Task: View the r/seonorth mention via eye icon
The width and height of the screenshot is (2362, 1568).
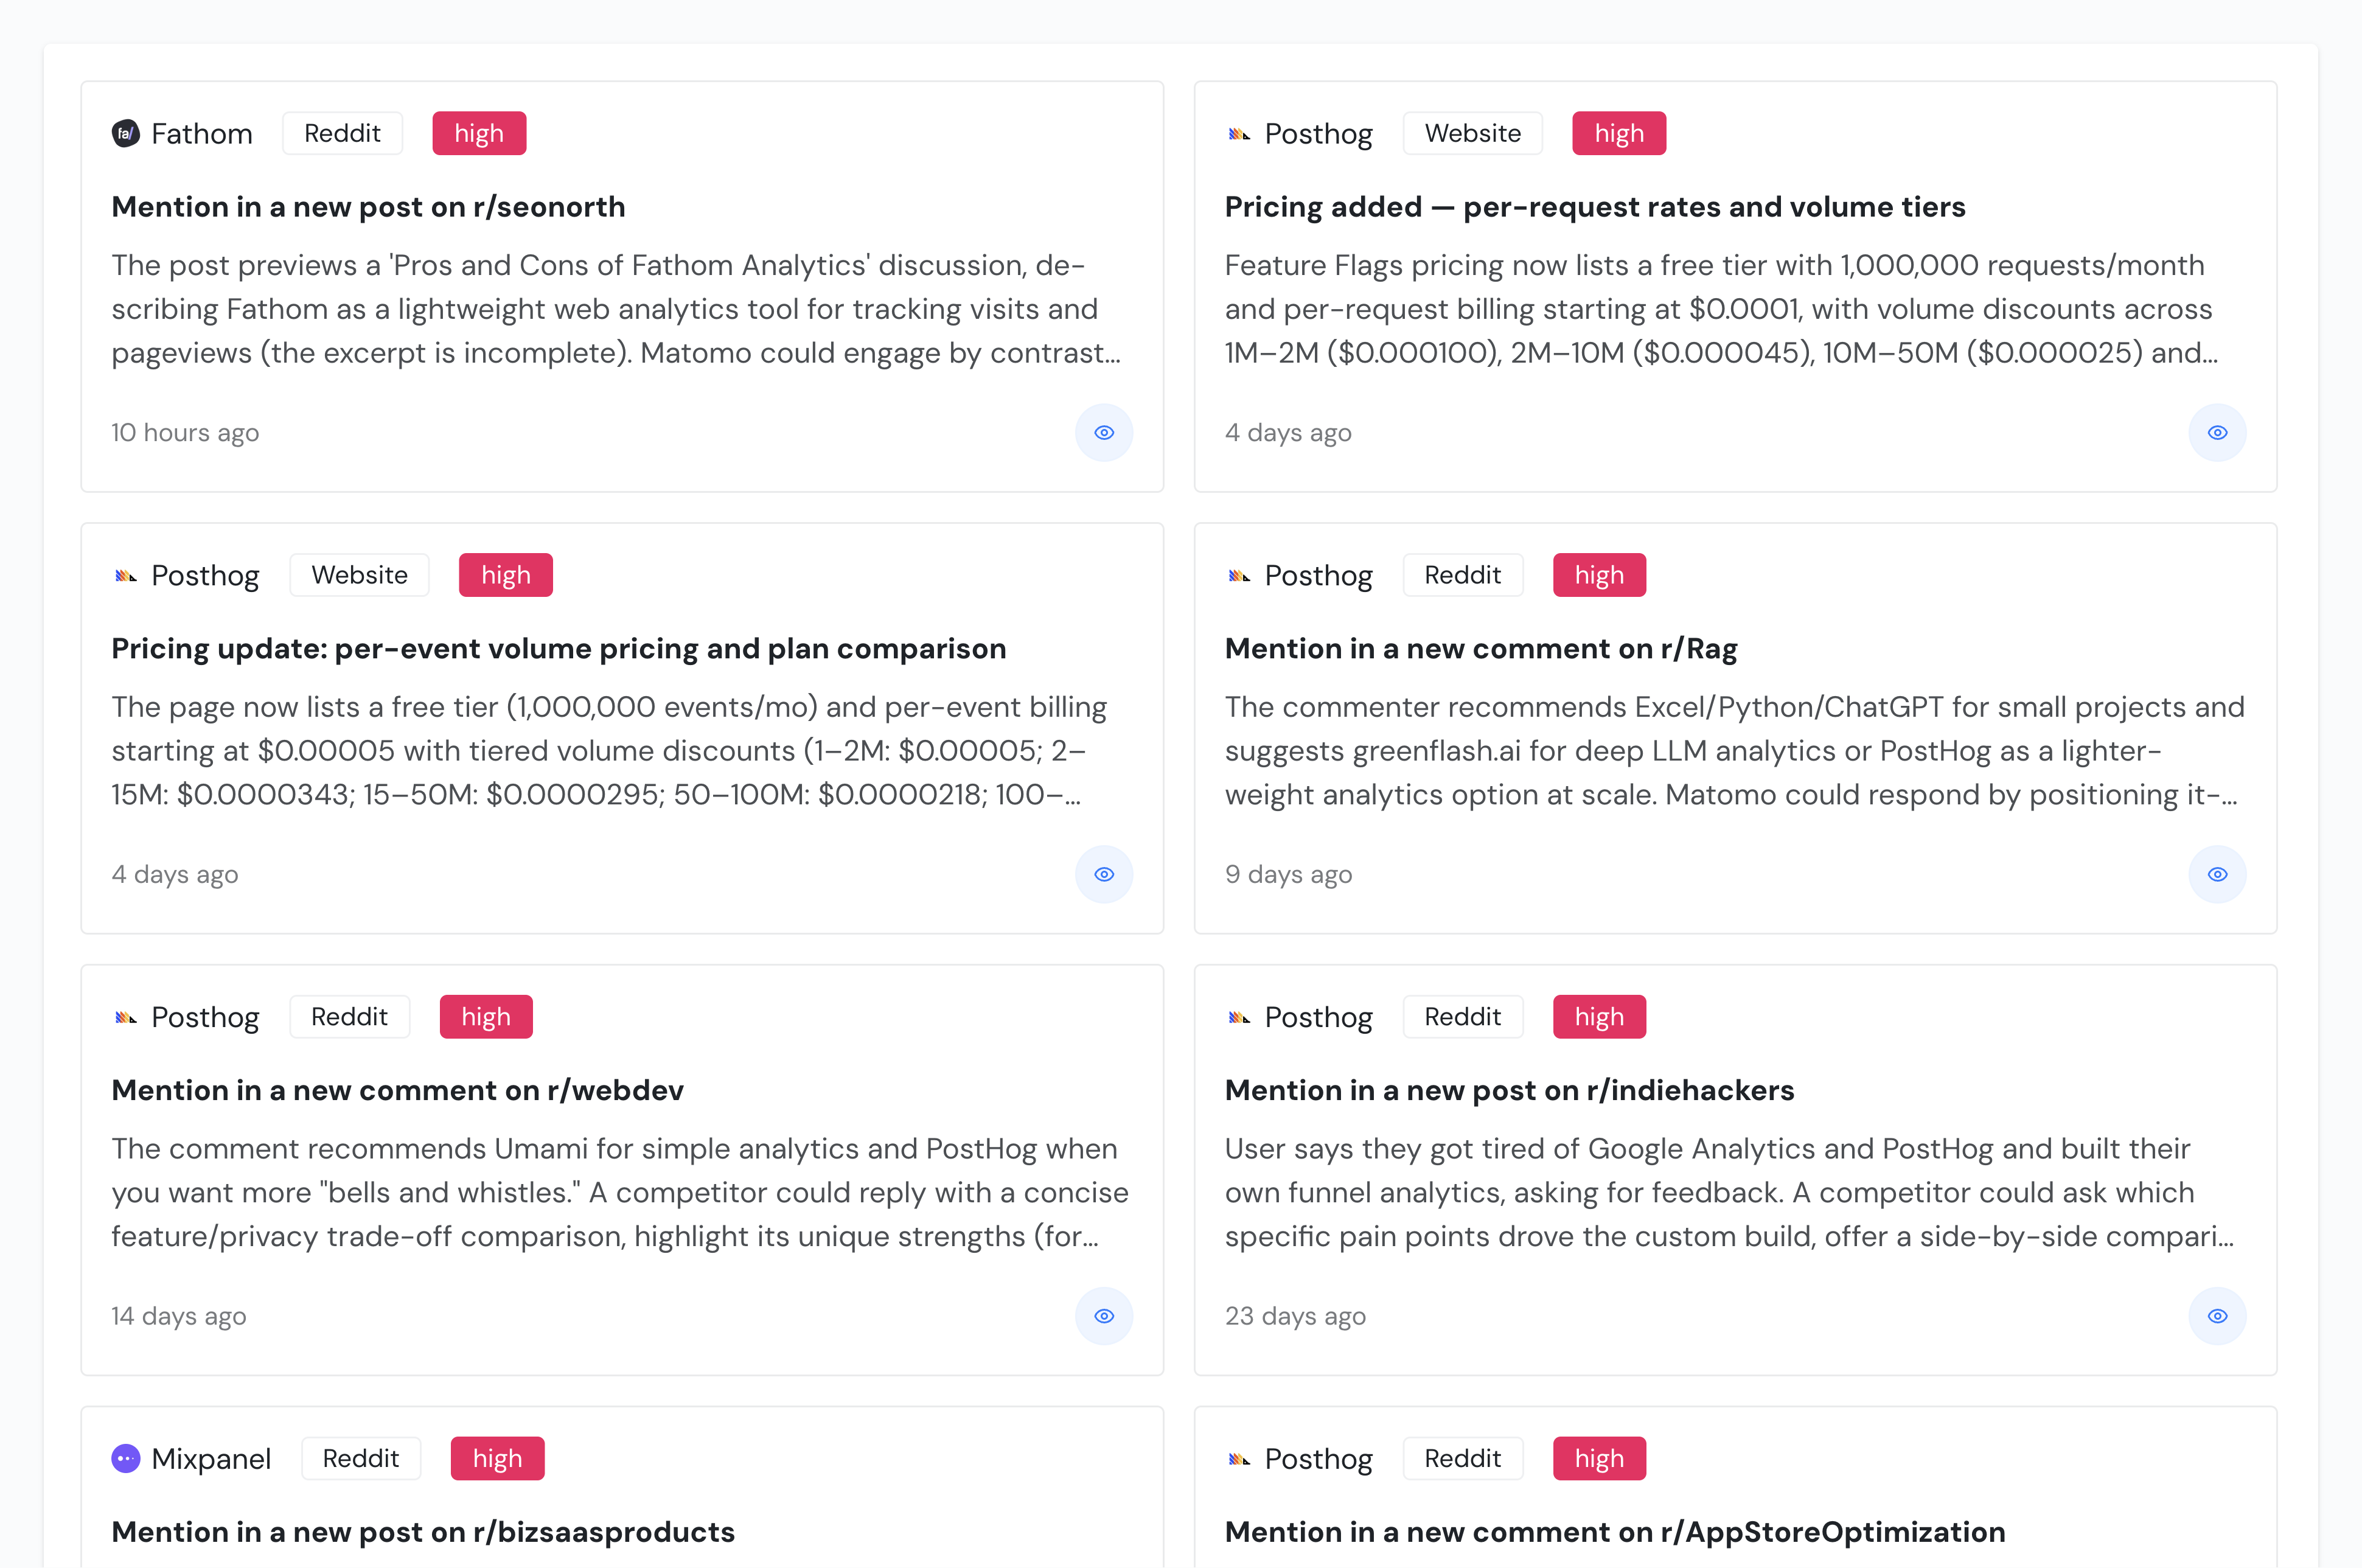Action: click(x=1104, y=433)
